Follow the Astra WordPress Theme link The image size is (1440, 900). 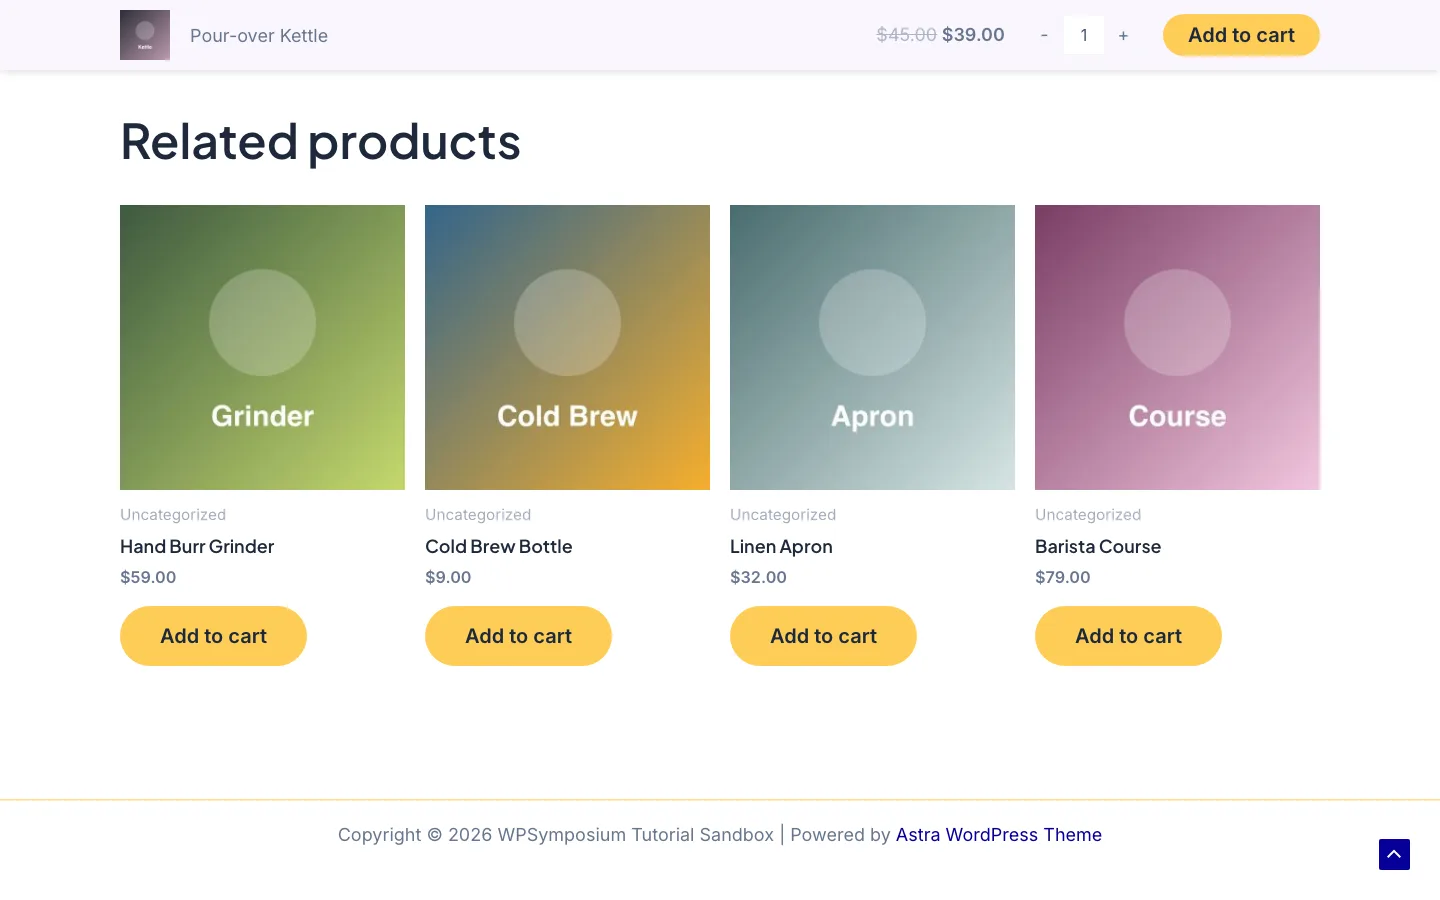click(999, 835)
